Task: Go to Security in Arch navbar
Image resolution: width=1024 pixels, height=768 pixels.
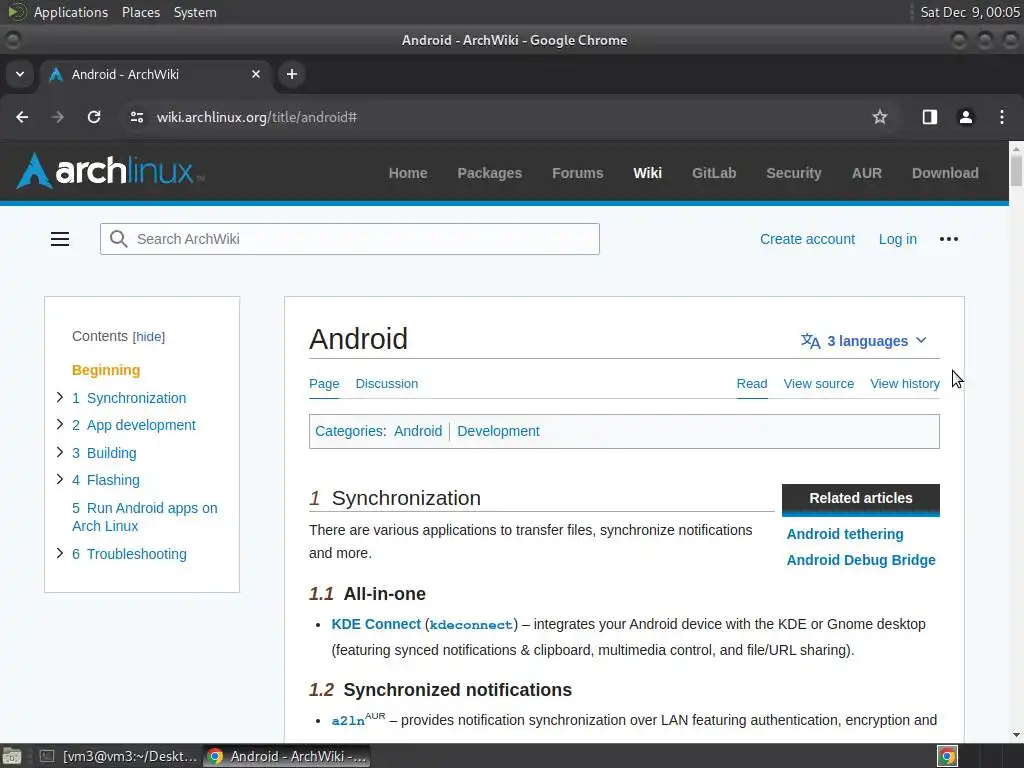Action: coord(794,173)
